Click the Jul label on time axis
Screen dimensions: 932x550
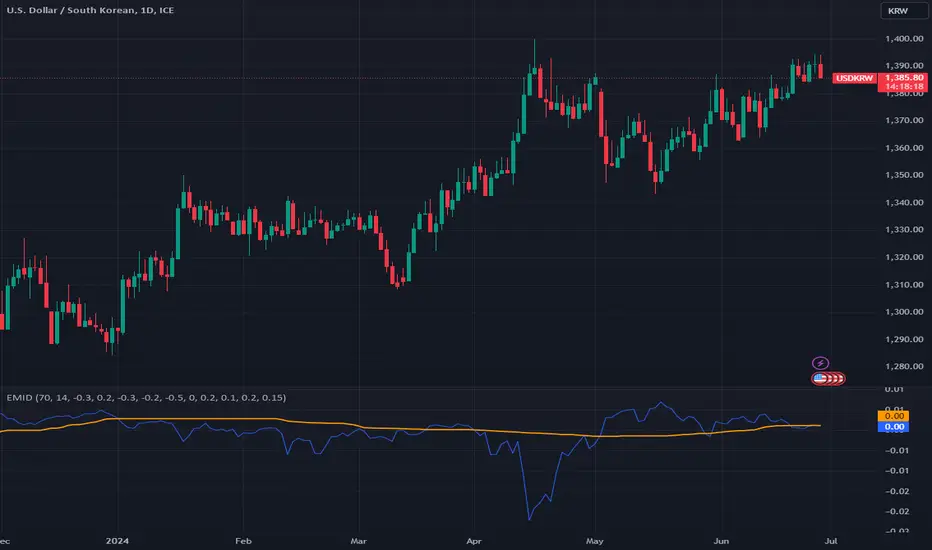pyautogui.click(x=831, y=540)
